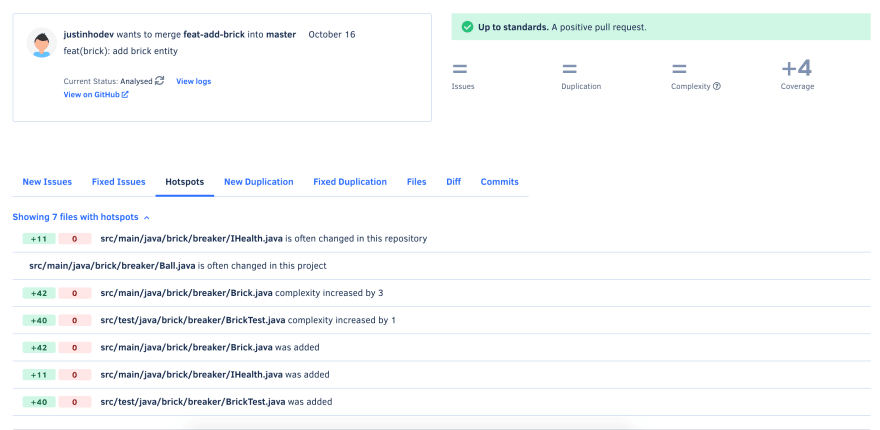Viewport: 880px width, 430px height.
Task: Open the Files tab
Action: point(416,182)
